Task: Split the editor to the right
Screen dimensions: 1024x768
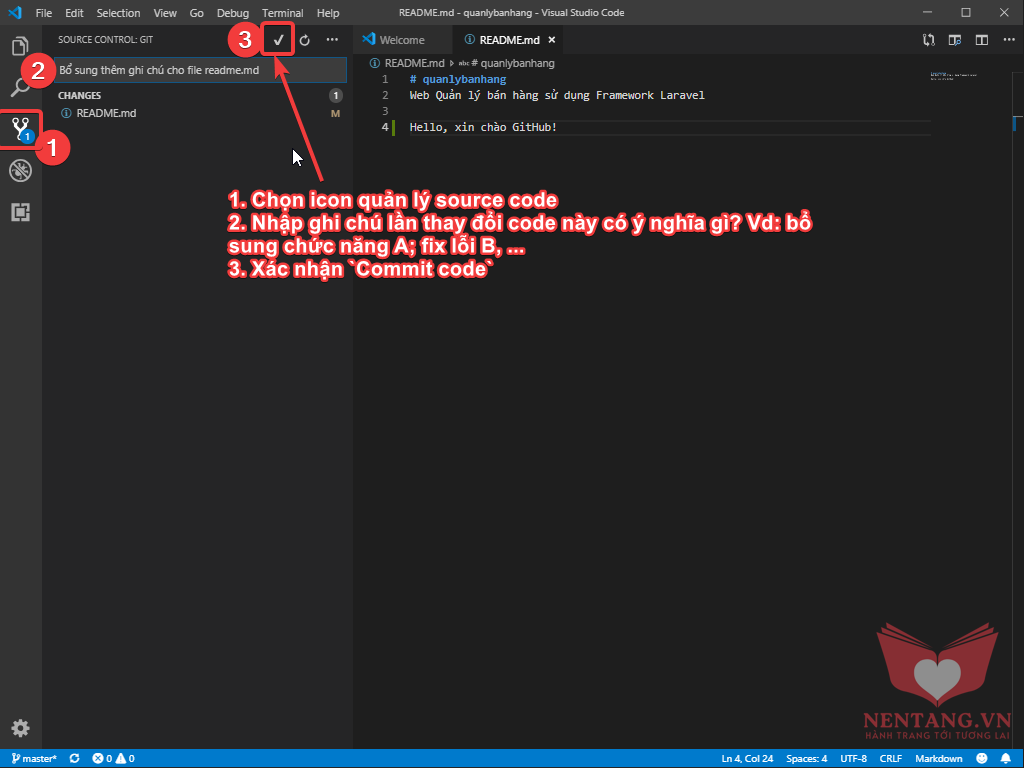Action: tap(981, 40)
